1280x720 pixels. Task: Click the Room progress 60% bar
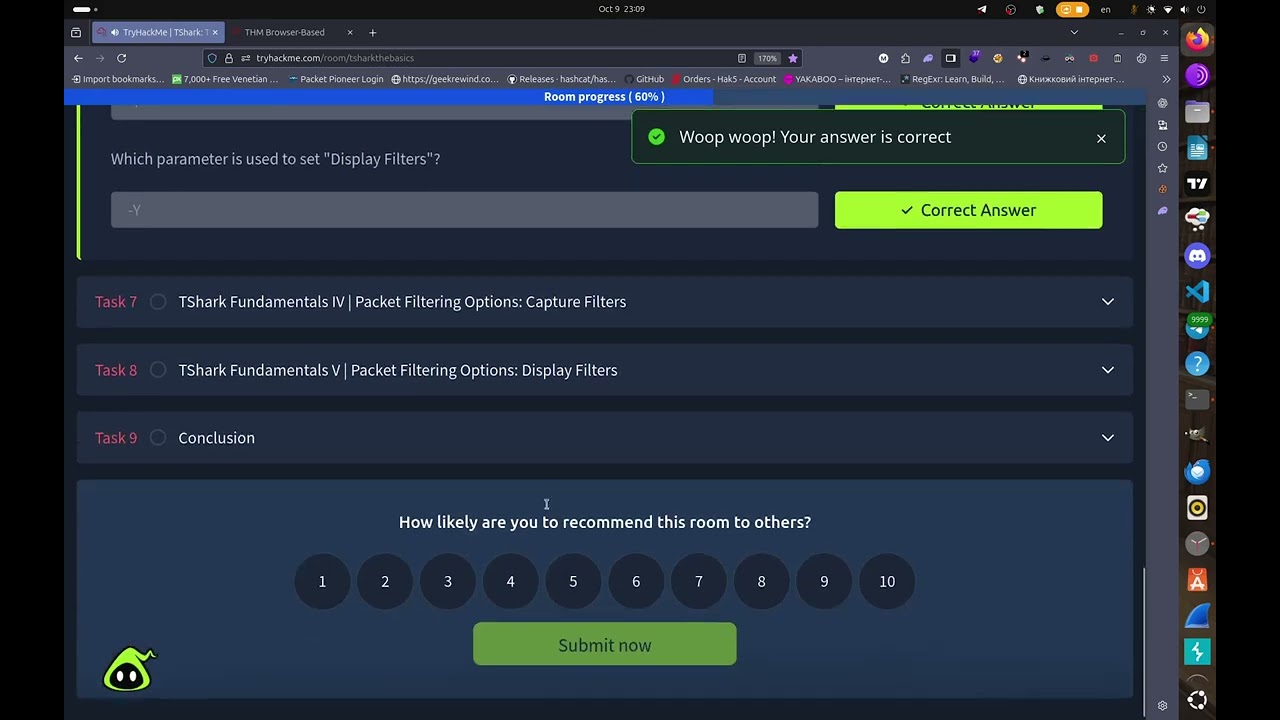pyautogui.click(x=604, y=97)
